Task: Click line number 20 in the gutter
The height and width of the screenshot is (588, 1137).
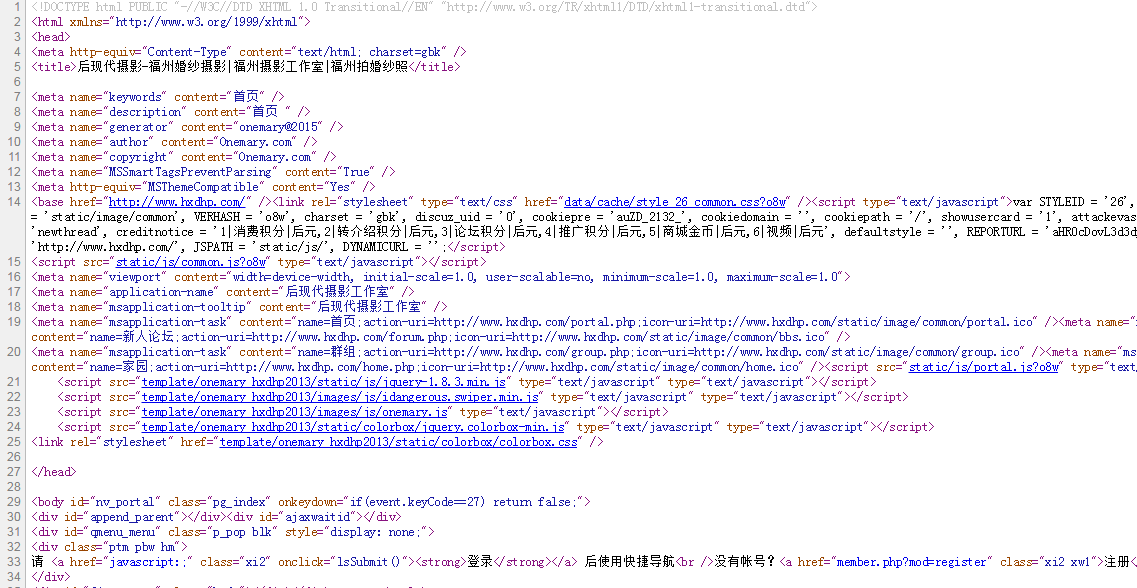Action: (x=14, y=352)
